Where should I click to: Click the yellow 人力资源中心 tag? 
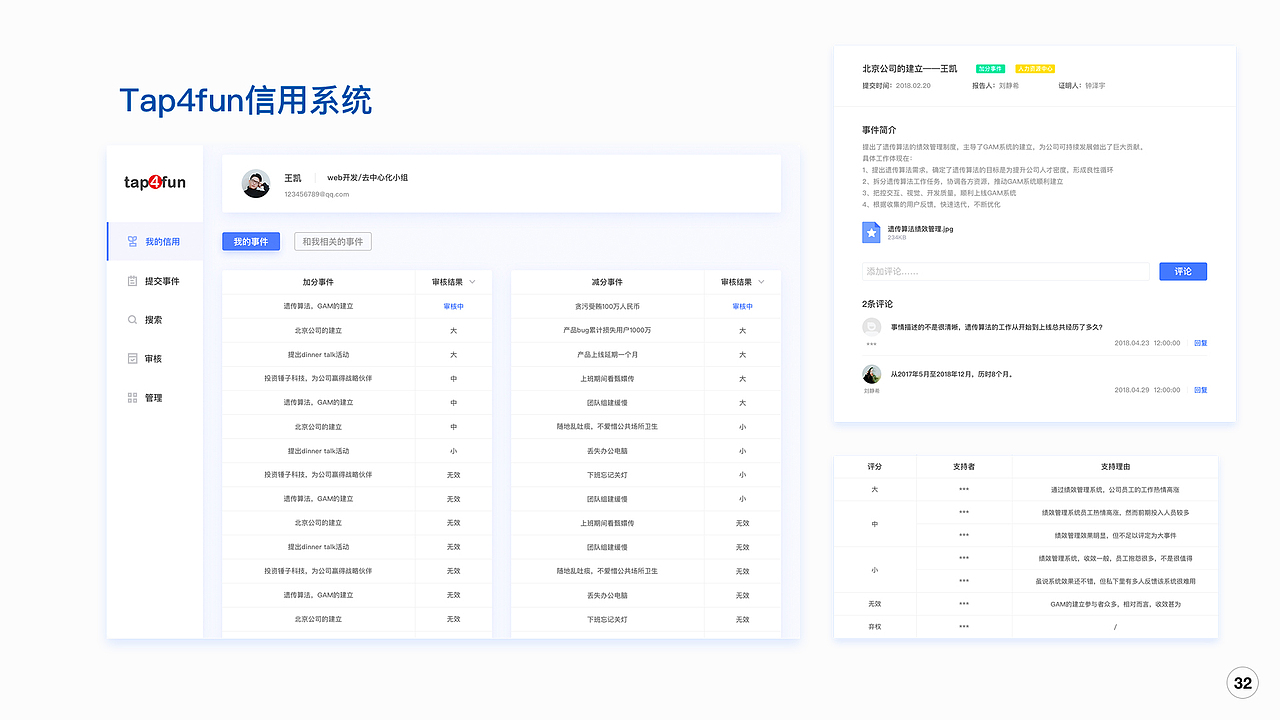[1035, 69]
